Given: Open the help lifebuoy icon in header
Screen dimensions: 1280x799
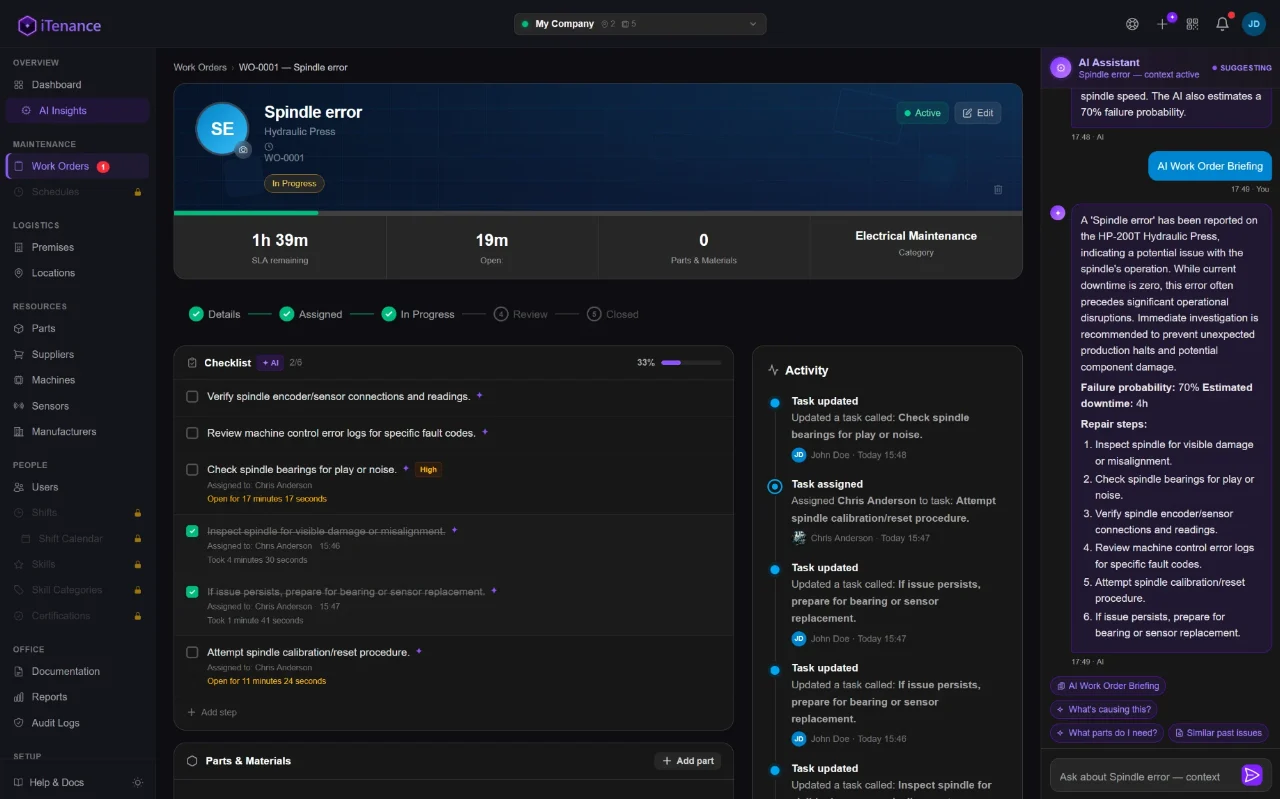Looking at the screenshot, I should [1132, 24].
